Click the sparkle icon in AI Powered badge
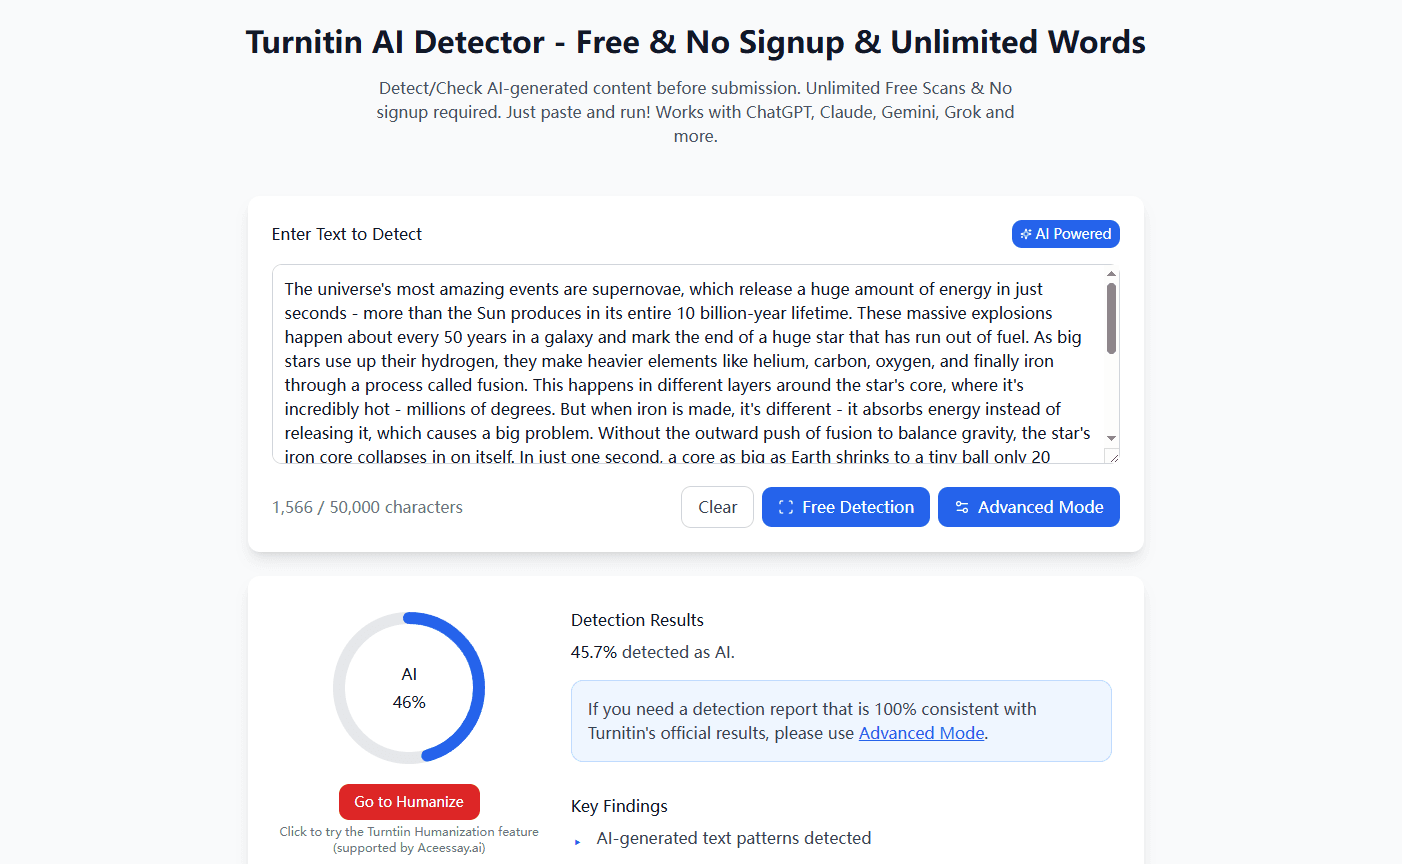The image size is (1402, 864). (1026, 234)
